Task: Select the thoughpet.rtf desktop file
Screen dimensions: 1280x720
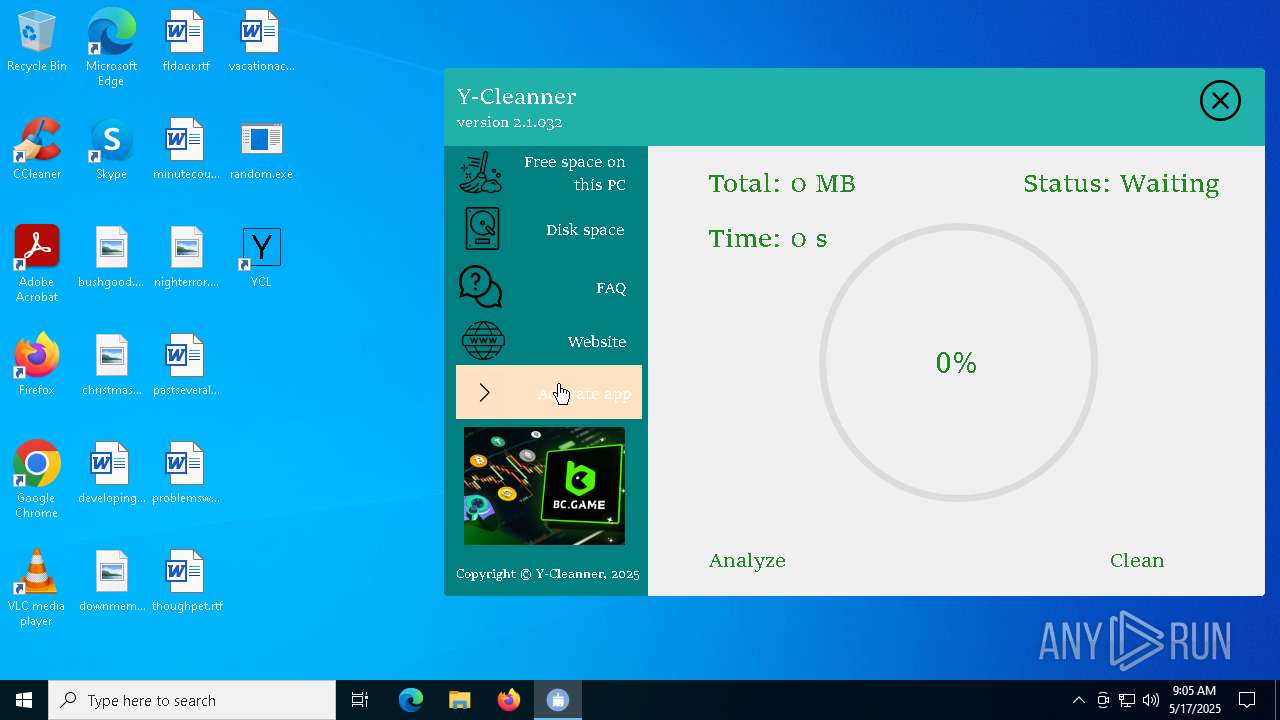Action: (x=186, y=582)
